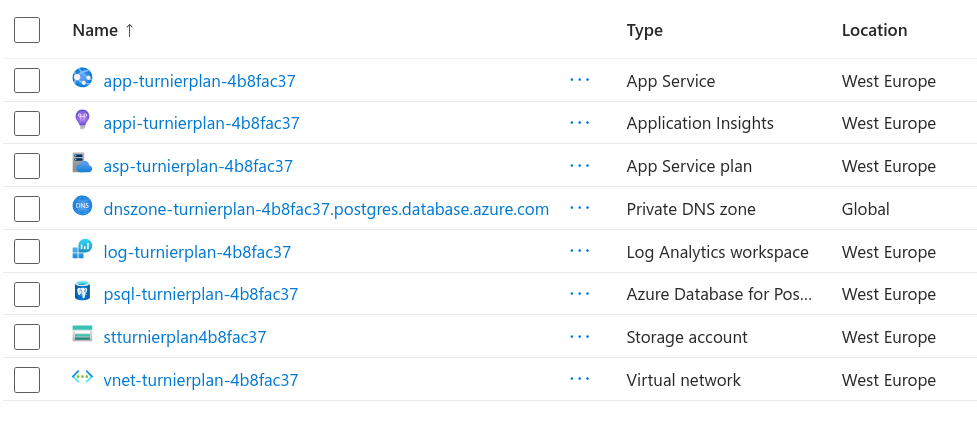The image size is (977, 422).
Task: Click the 'App Service plan' type cell
Action: (x=689, y=166)
